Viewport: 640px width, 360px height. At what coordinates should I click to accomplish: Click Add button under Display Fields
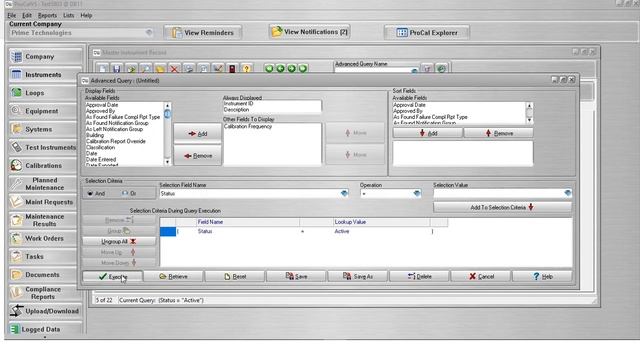click(x=198, y=133)
